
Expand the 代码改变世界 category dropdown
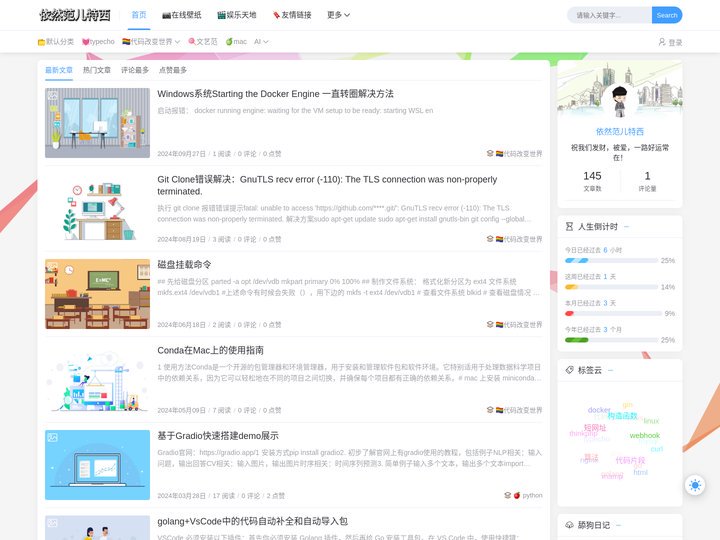pyautogui.click(x=151, y=42)
